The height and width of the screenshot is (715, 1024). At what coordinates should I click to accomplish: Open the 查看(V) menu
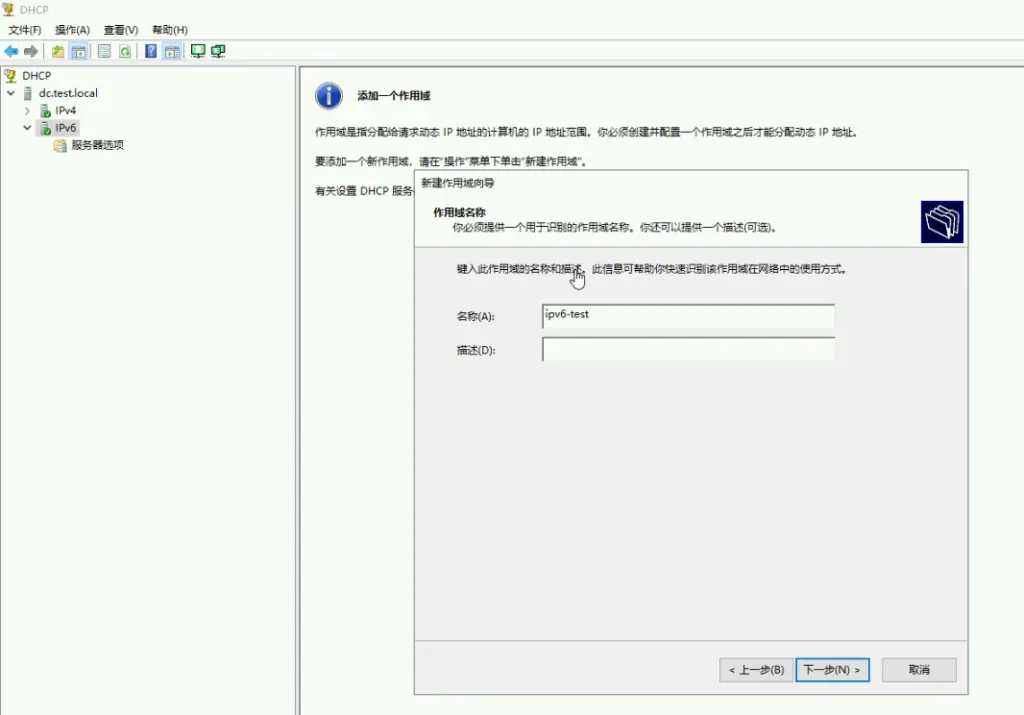(121, 30)
